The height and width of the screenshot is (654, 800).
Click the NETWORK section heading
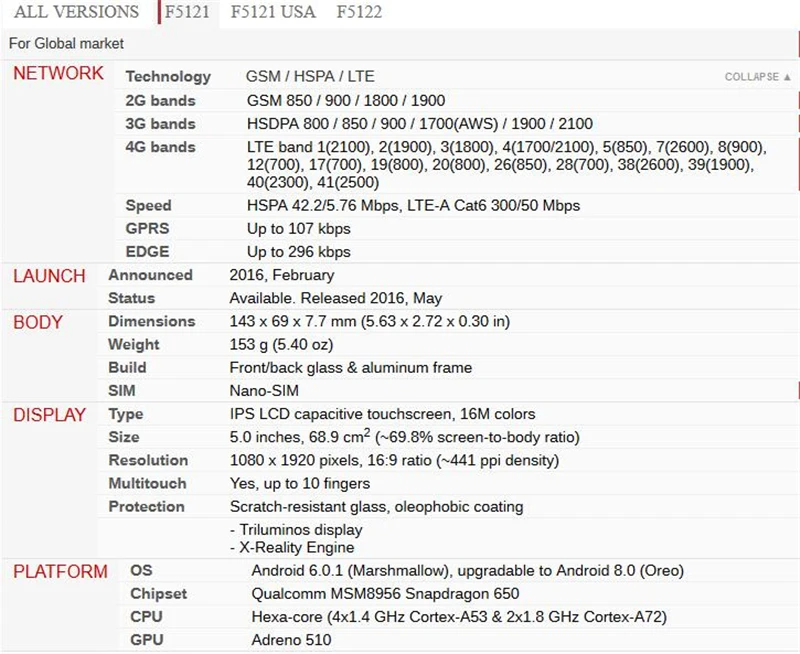58,73
